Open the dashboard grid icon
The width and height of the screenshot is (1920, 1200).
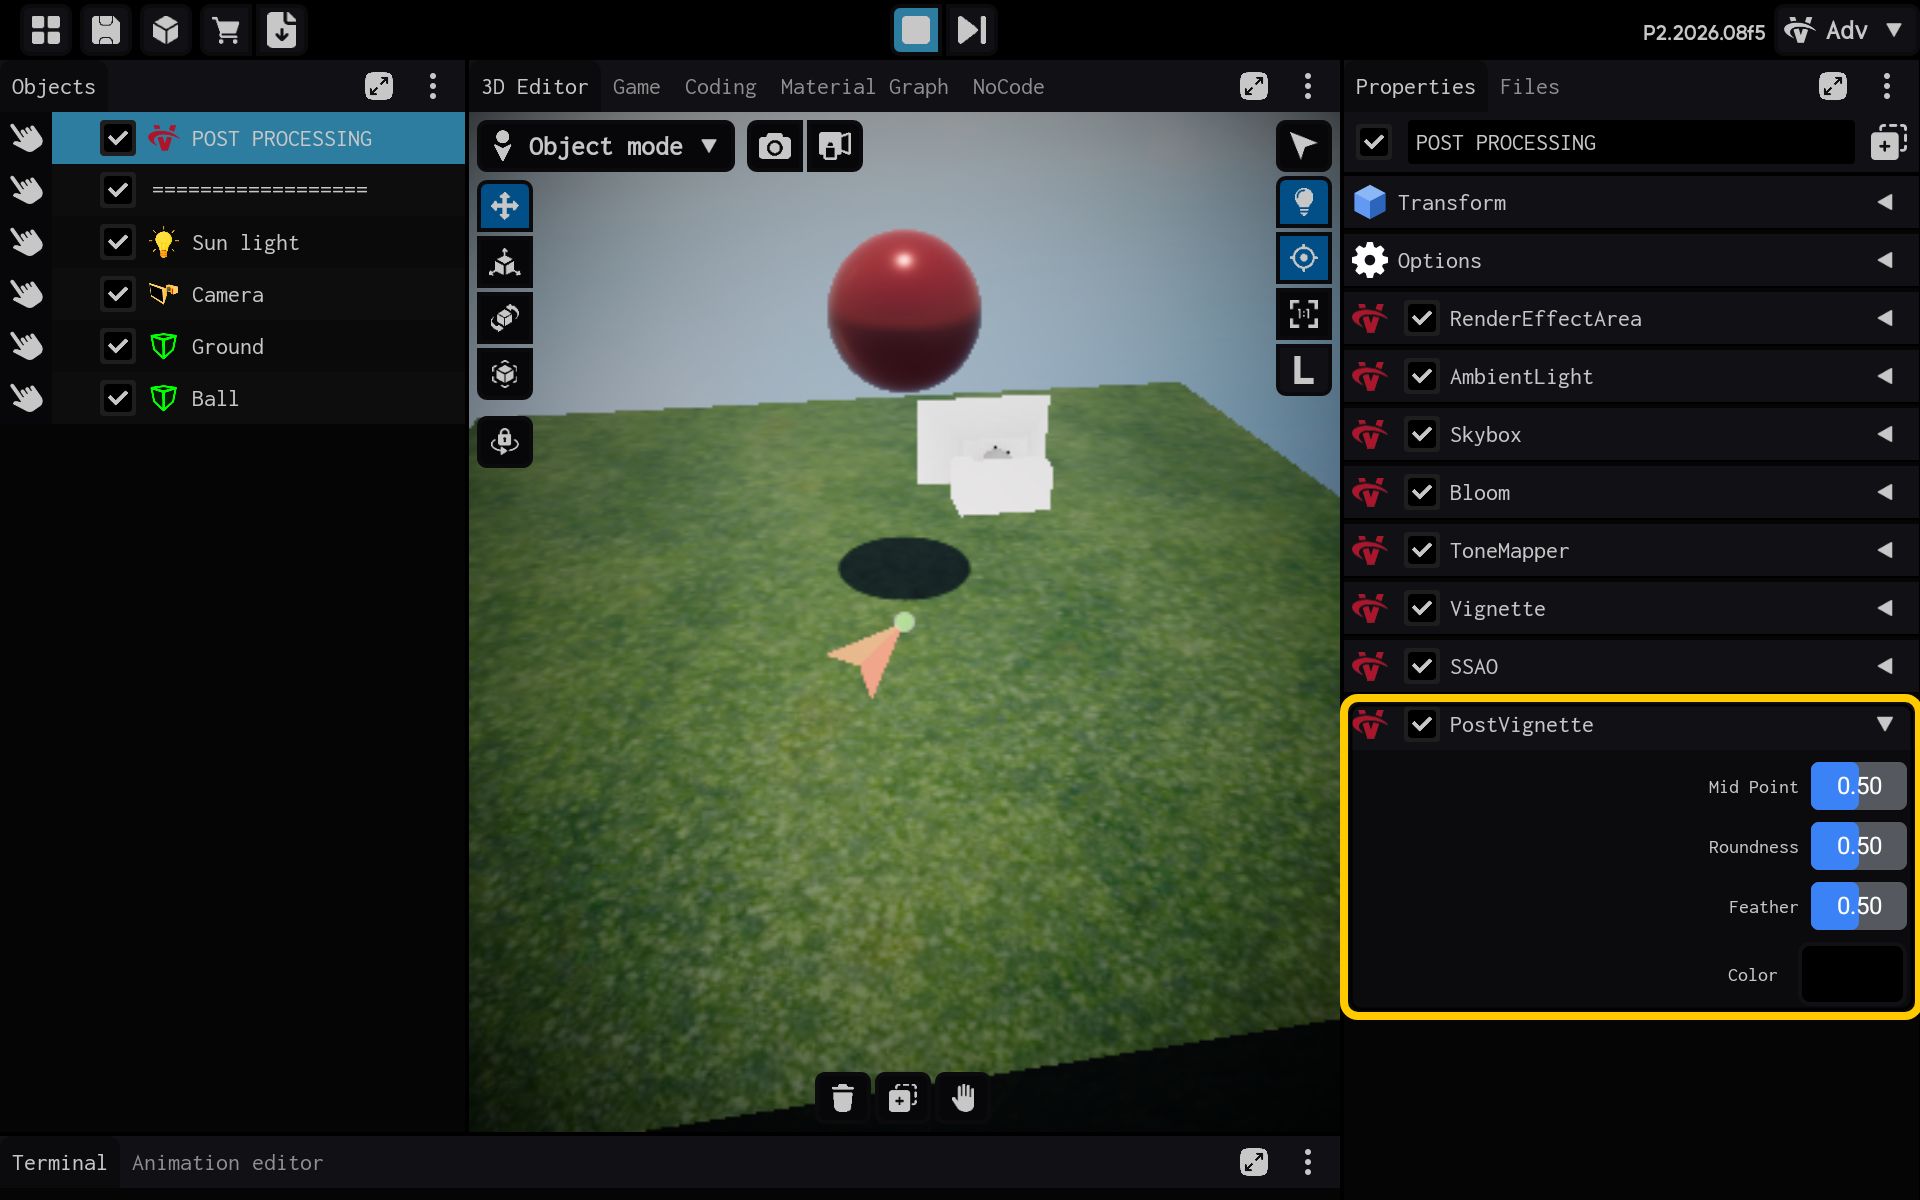pyautogui.click(x=46, y=30)
